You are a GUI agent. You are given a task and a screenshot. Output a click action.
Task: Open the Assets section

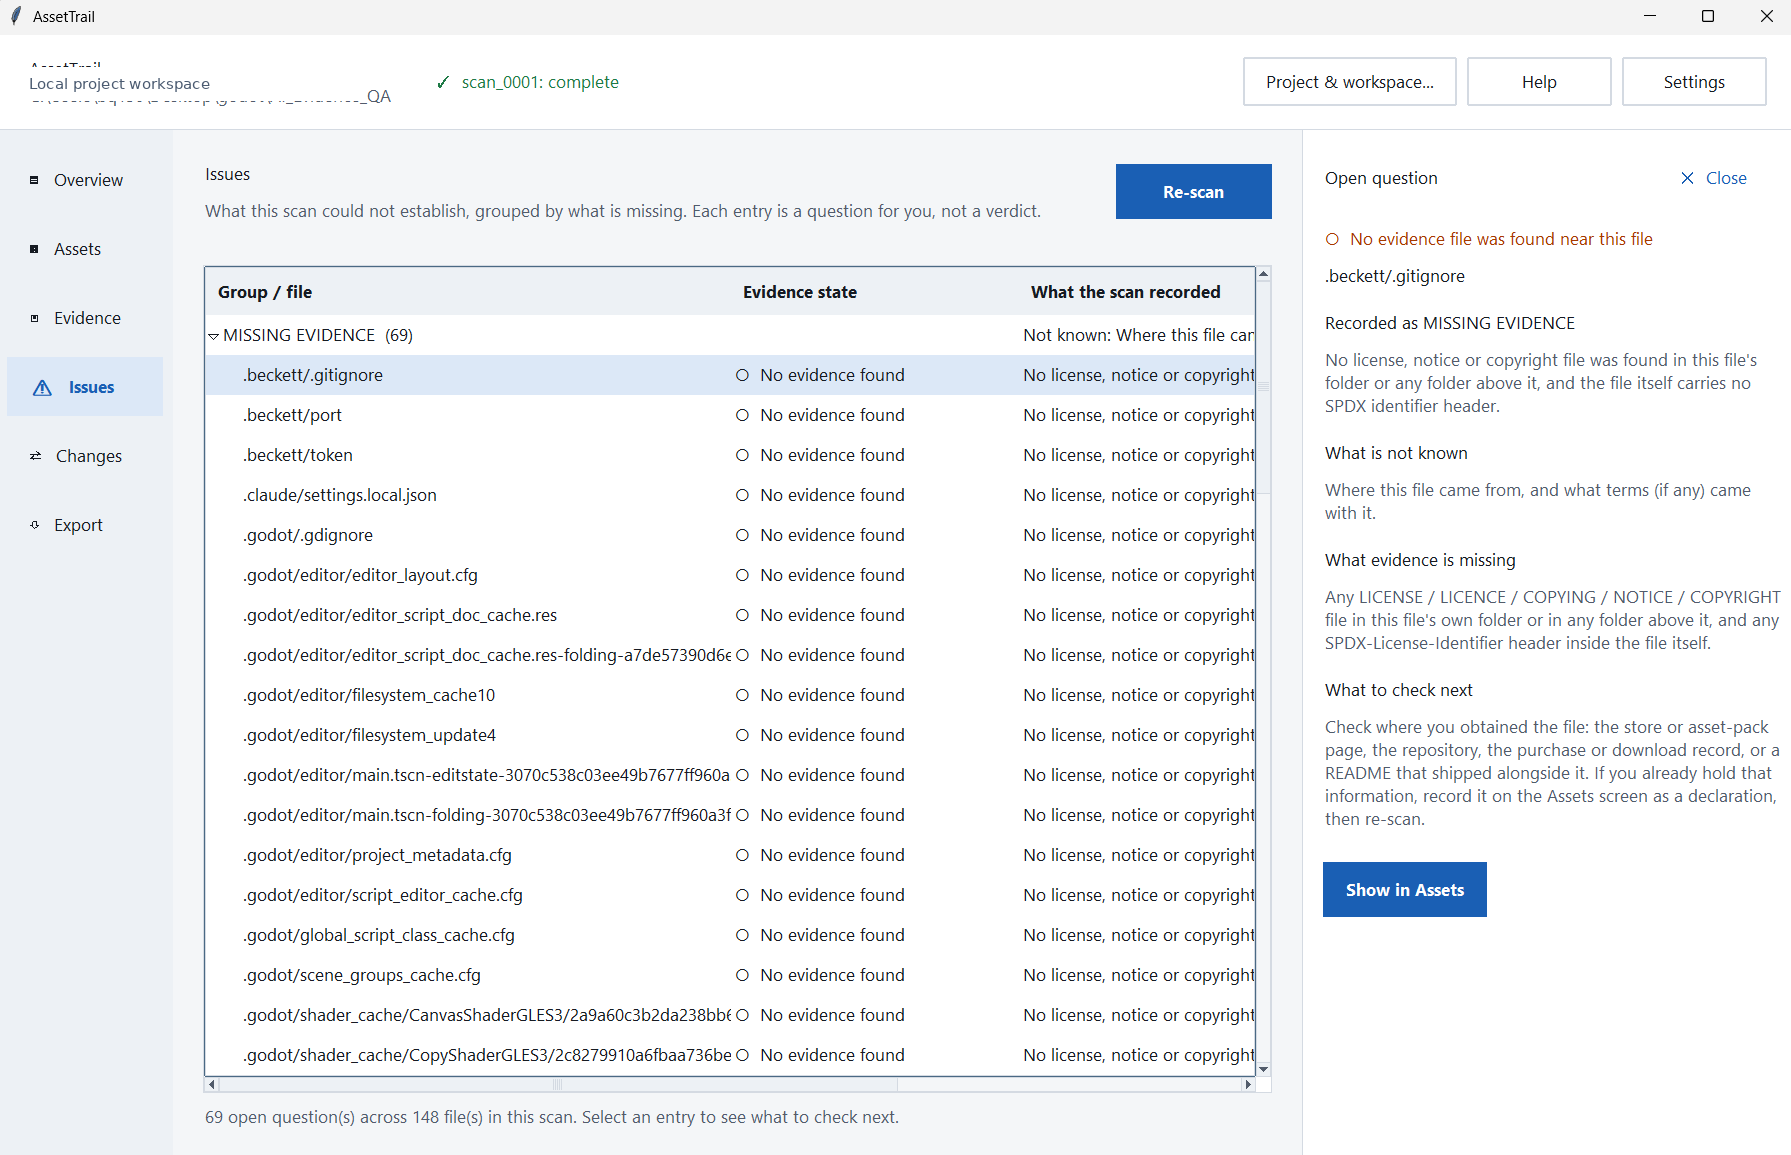pyautogui.click(x=85, y=249)
